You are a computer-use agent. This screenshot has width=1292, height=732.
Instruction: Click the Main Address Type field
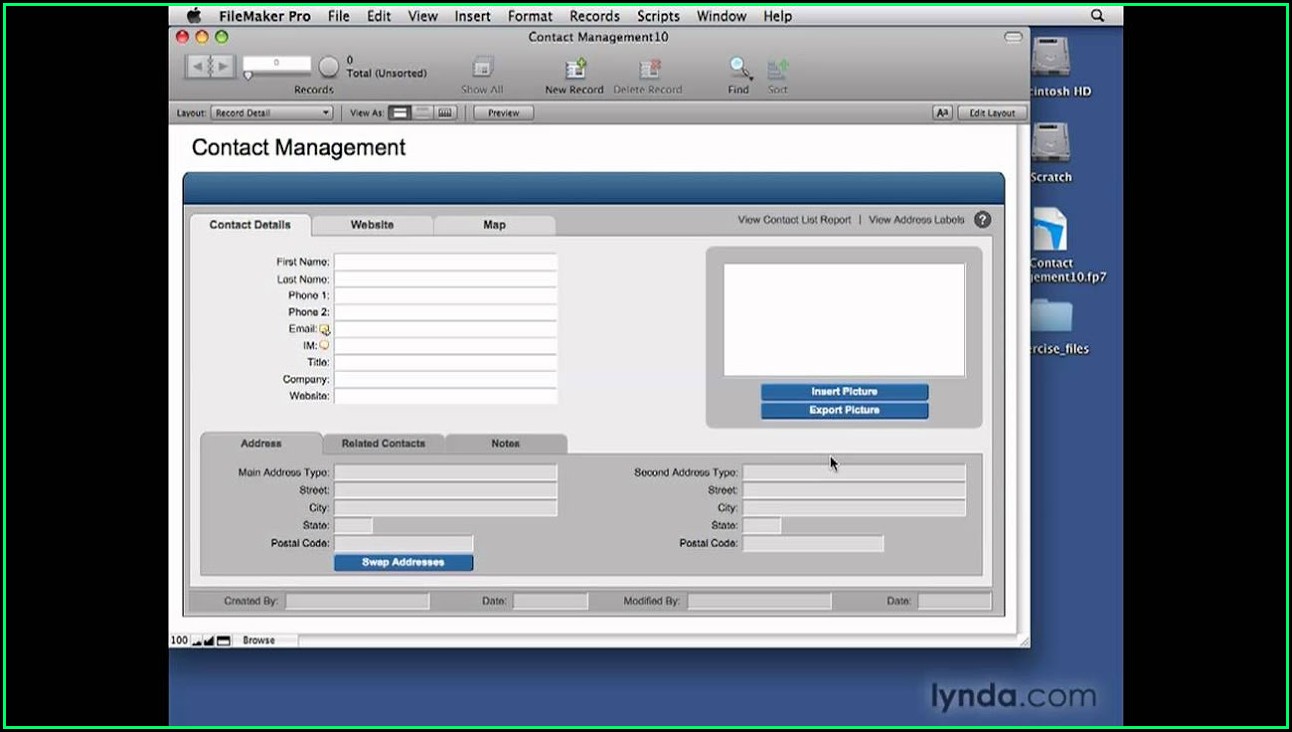[445, 472]
